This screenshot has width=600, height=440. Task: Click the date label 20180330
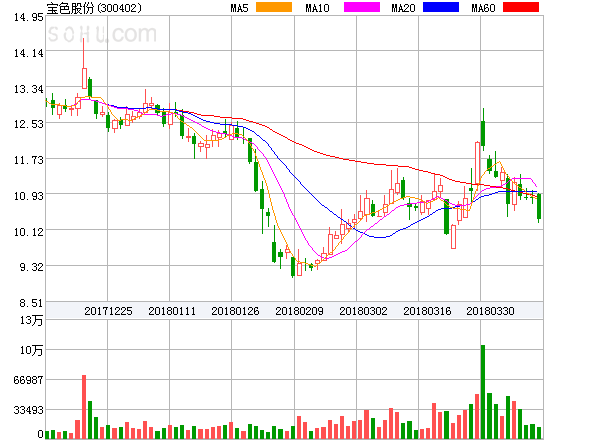(x=490, y=311)
